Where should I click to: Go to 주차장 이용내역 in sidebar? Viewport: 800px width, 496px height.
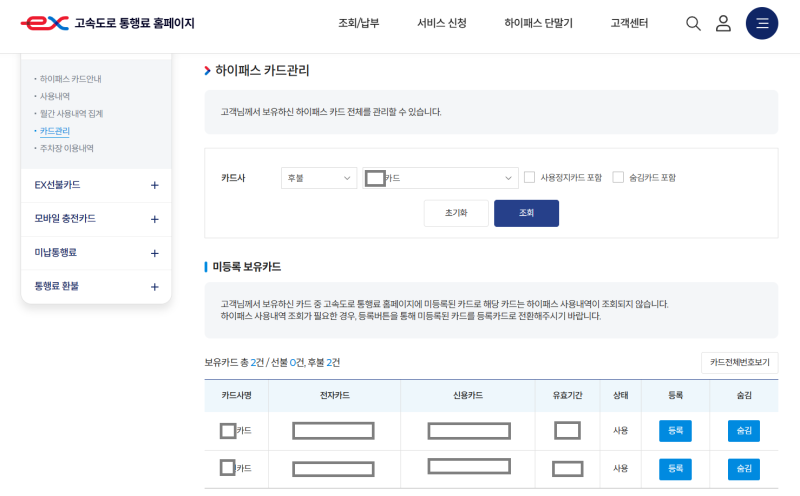coord(67,148)
